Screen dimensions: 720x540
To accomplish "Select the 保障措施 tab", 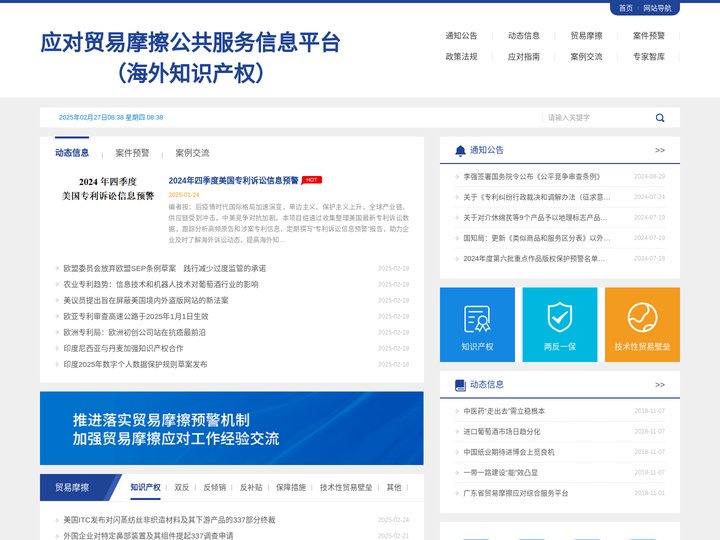I will click(x=291, y=488).
